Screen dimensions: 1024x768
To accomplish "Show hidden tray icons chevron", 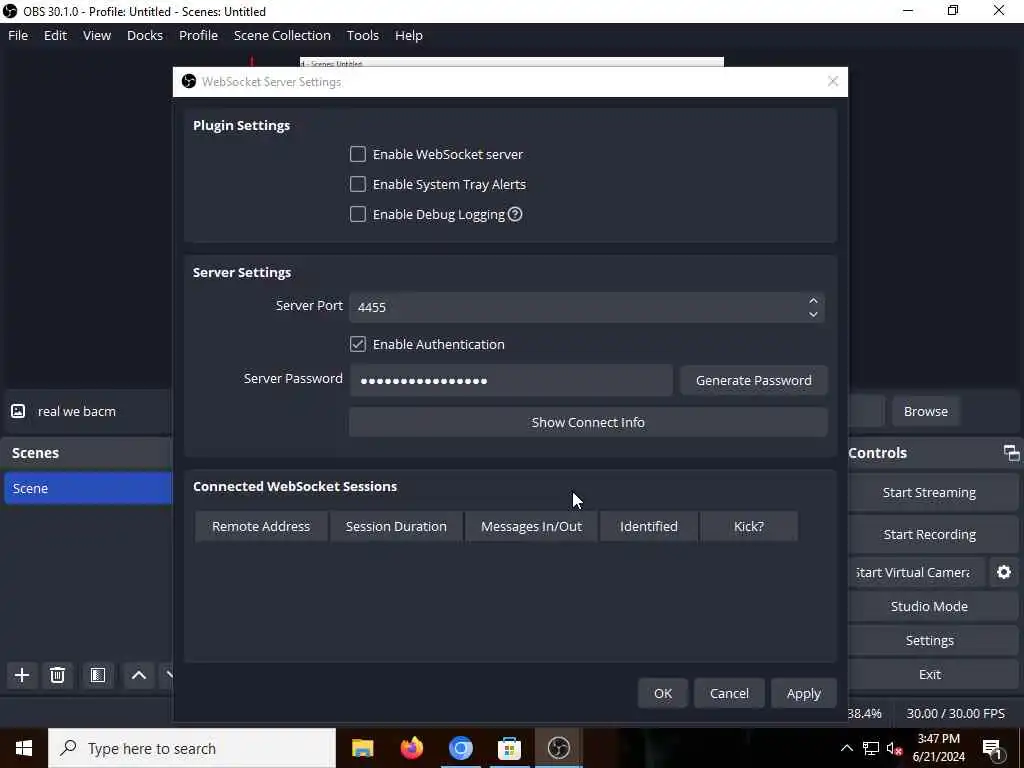I will (846, 748).
